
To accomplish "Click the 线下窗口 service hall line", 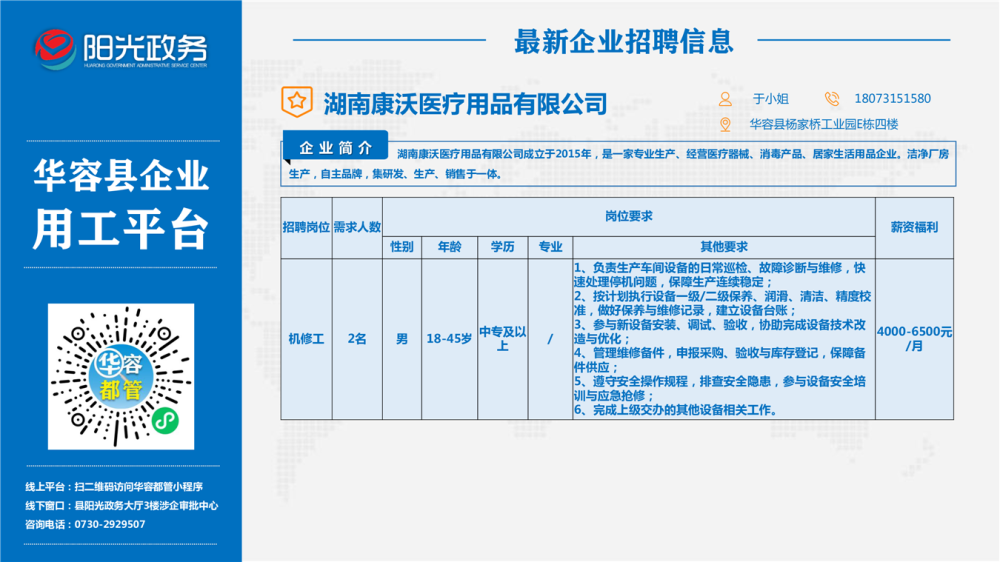I will point(122,506).
